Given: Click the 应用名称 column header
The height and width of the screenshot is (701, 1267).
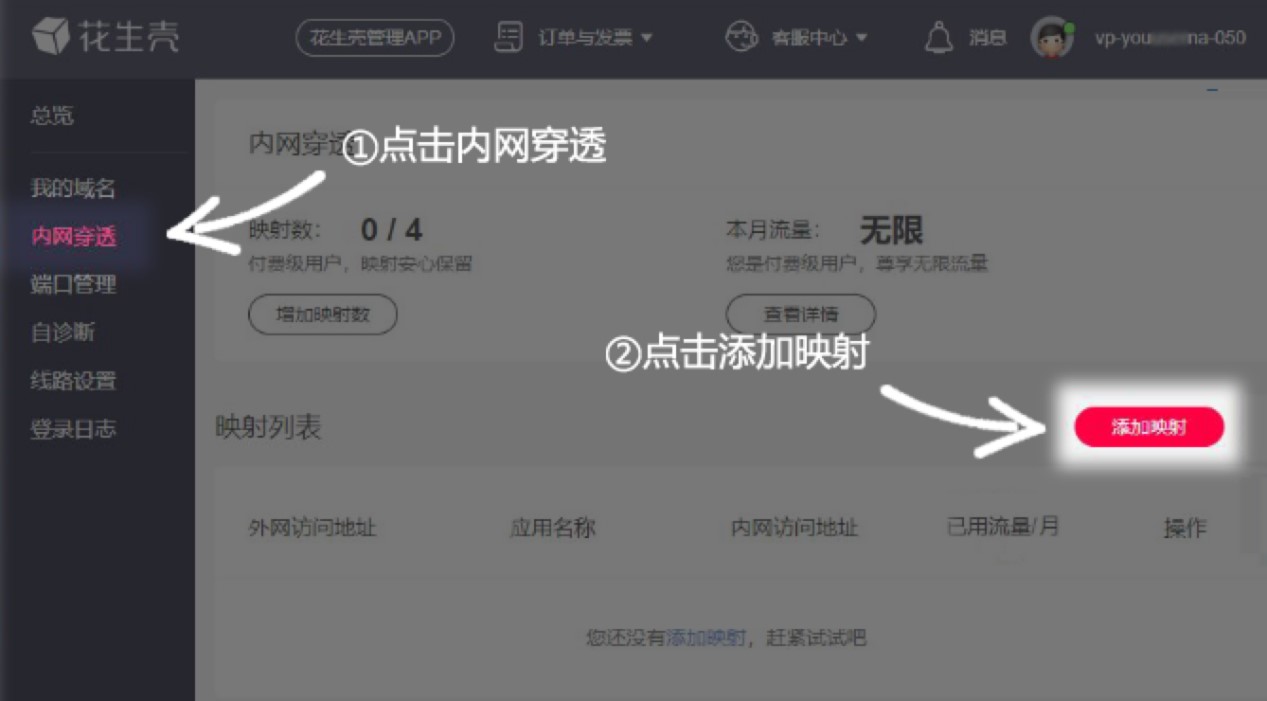Looking at the screenshot, I should (x=553, y=527).
